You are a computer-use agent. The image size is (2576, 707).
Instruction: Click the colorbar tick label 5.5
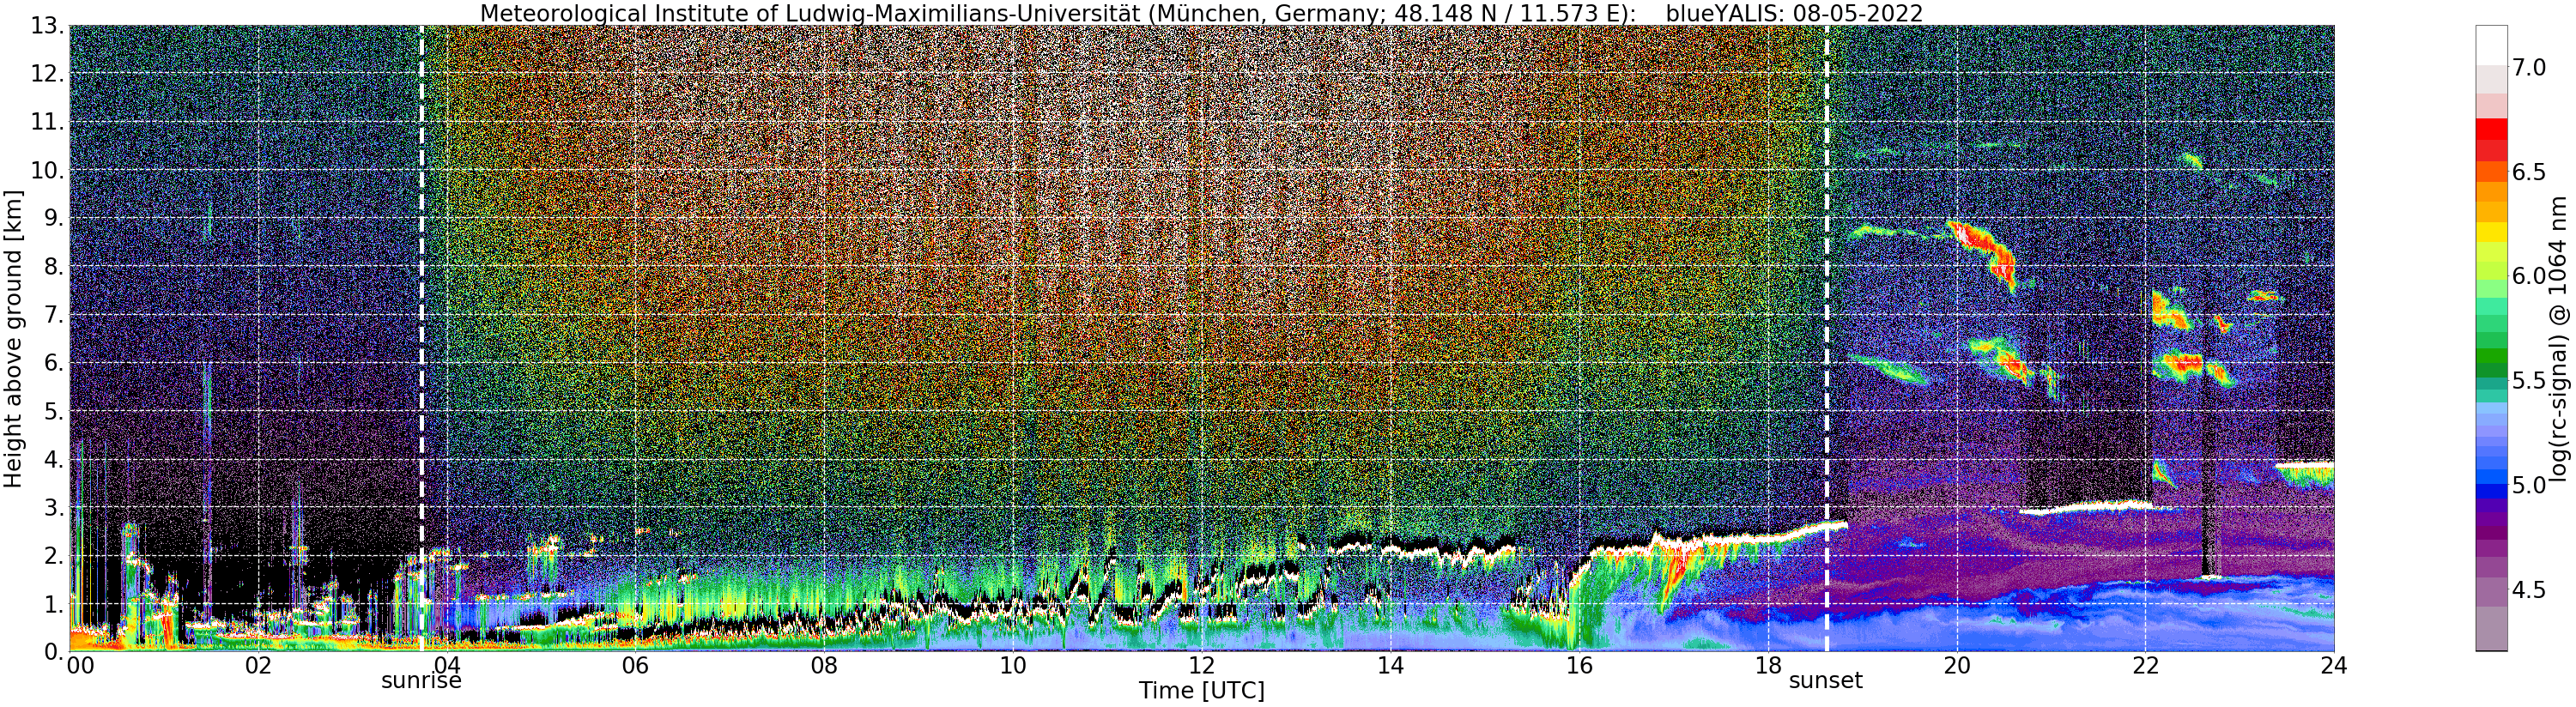click(x=2529, y=381)
